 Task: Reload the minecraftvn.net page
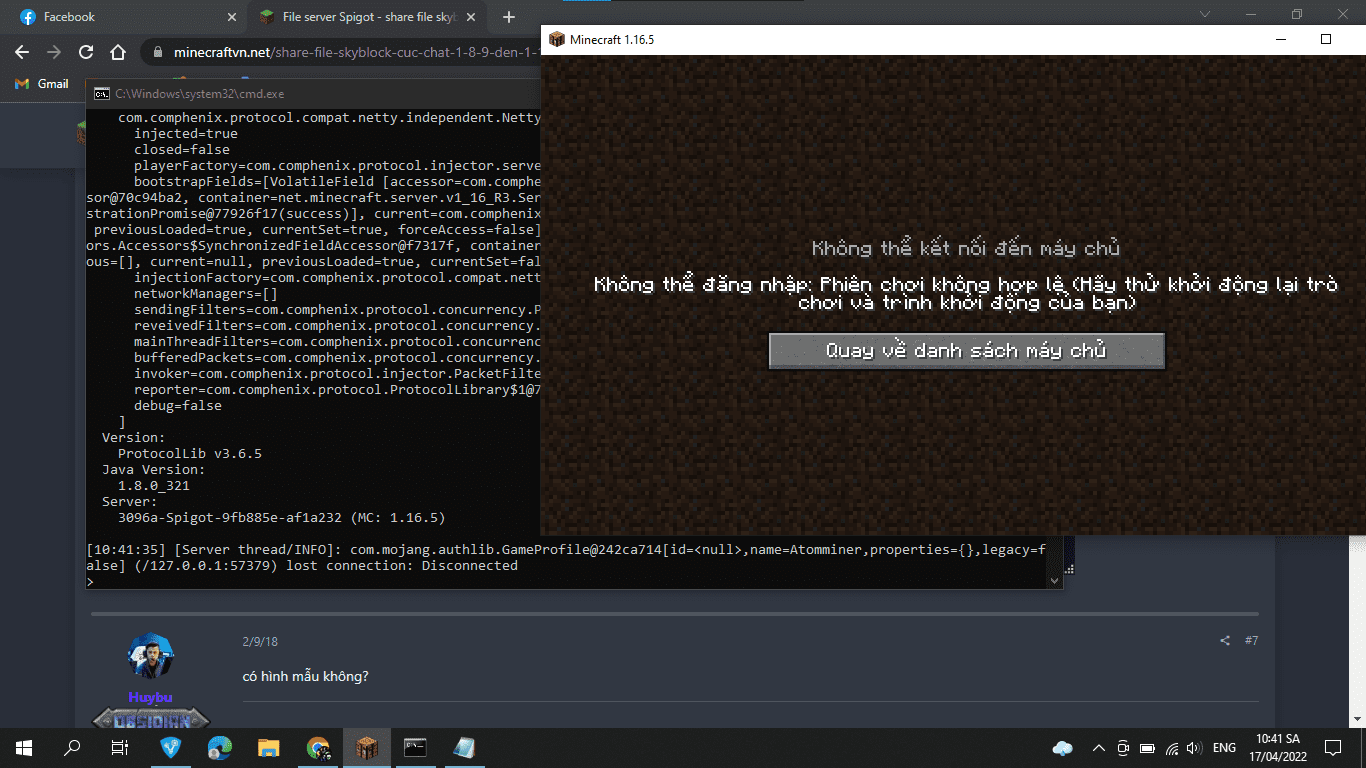pos(86,52)
